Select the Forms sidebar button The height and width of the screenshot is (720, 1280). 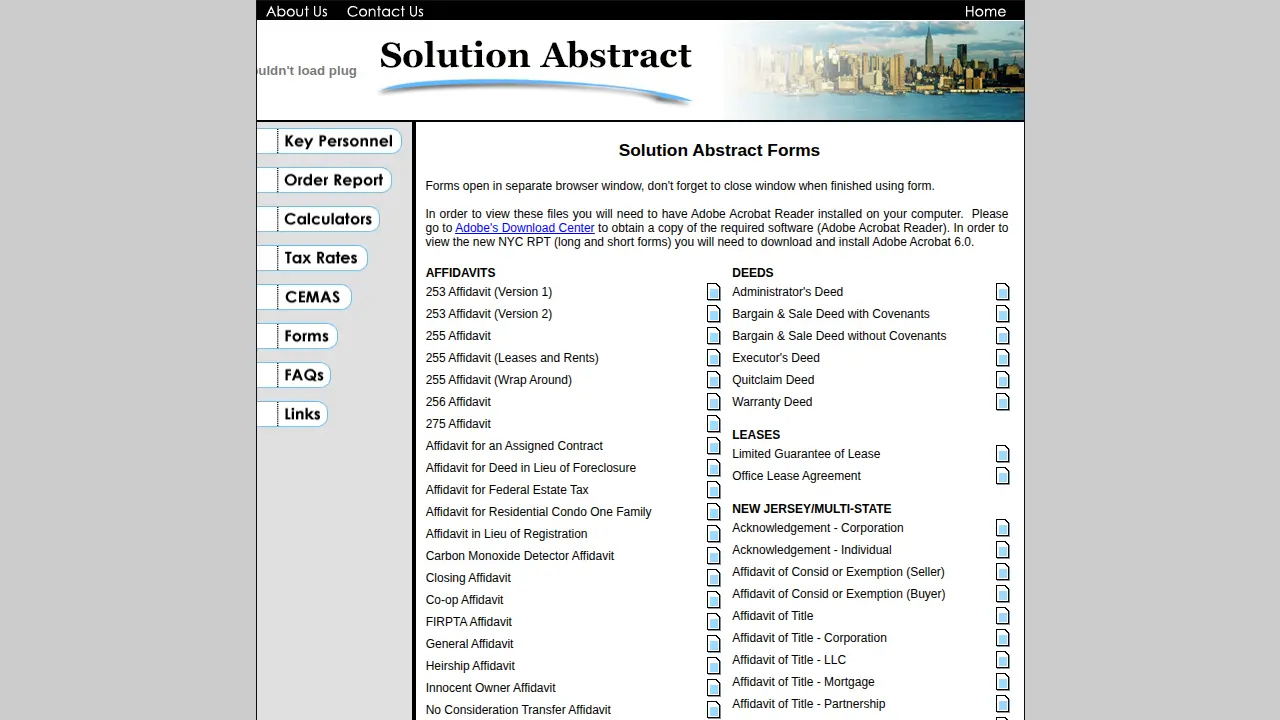297,336
